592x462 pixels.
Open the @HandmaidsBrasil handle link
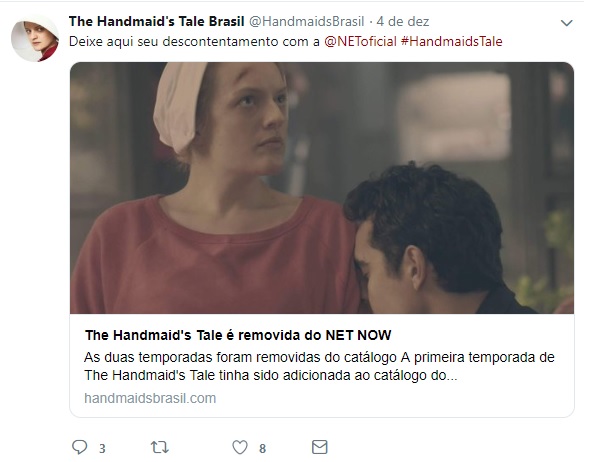tap(307, 22)
